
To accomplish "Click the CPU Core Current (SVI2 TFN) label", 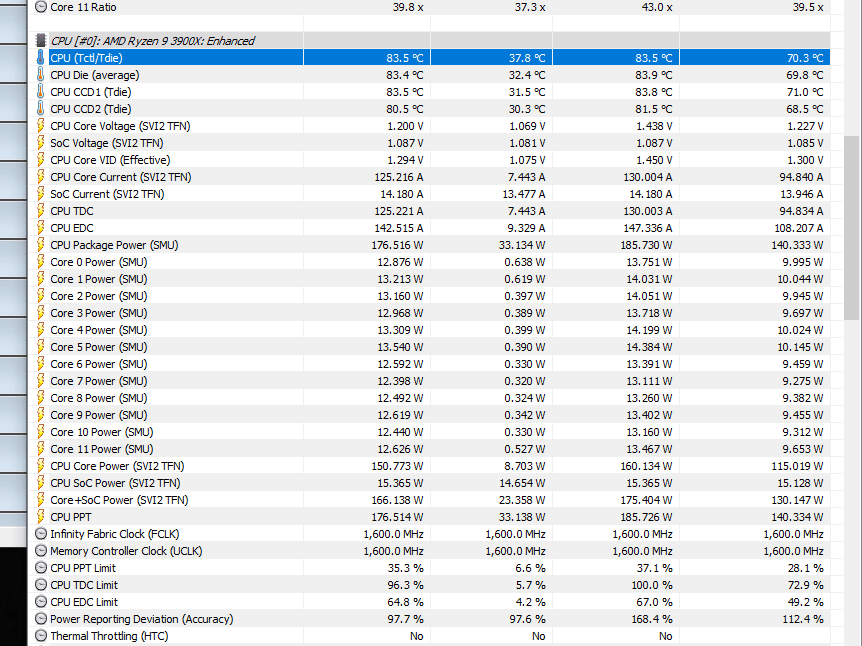I will click(121, 177).
